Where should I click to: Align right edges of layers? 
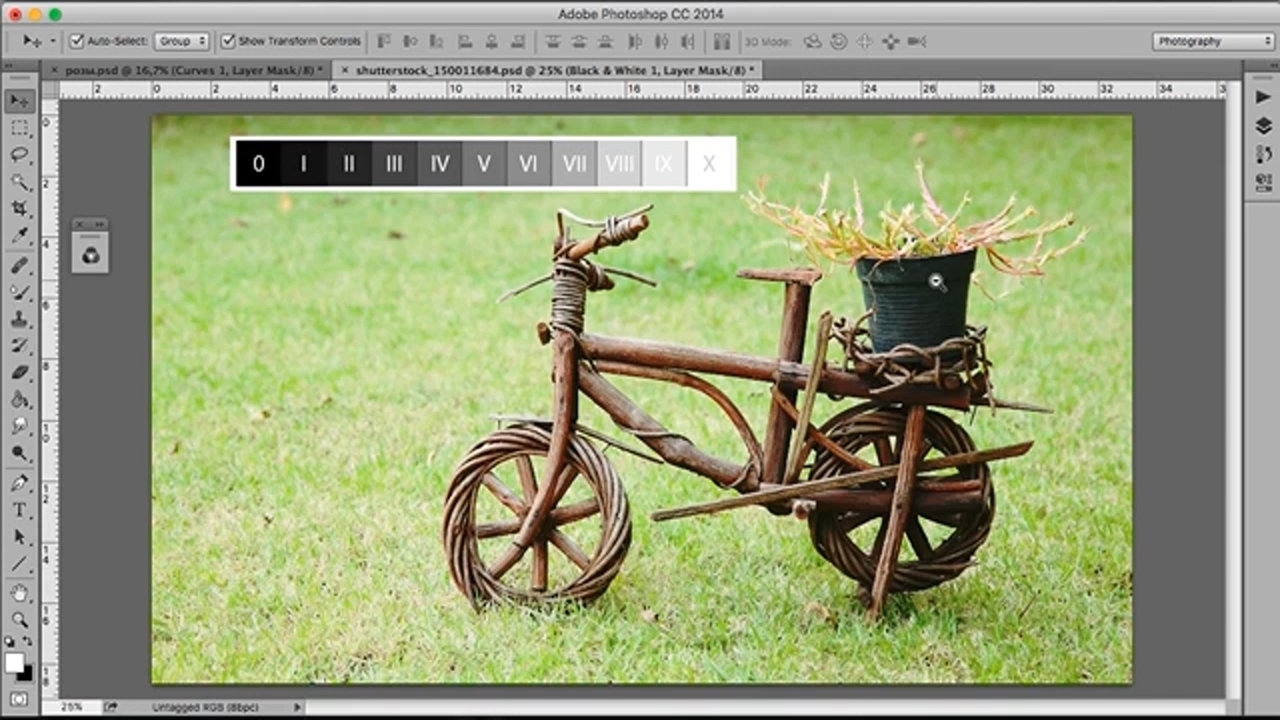(519, 41)
